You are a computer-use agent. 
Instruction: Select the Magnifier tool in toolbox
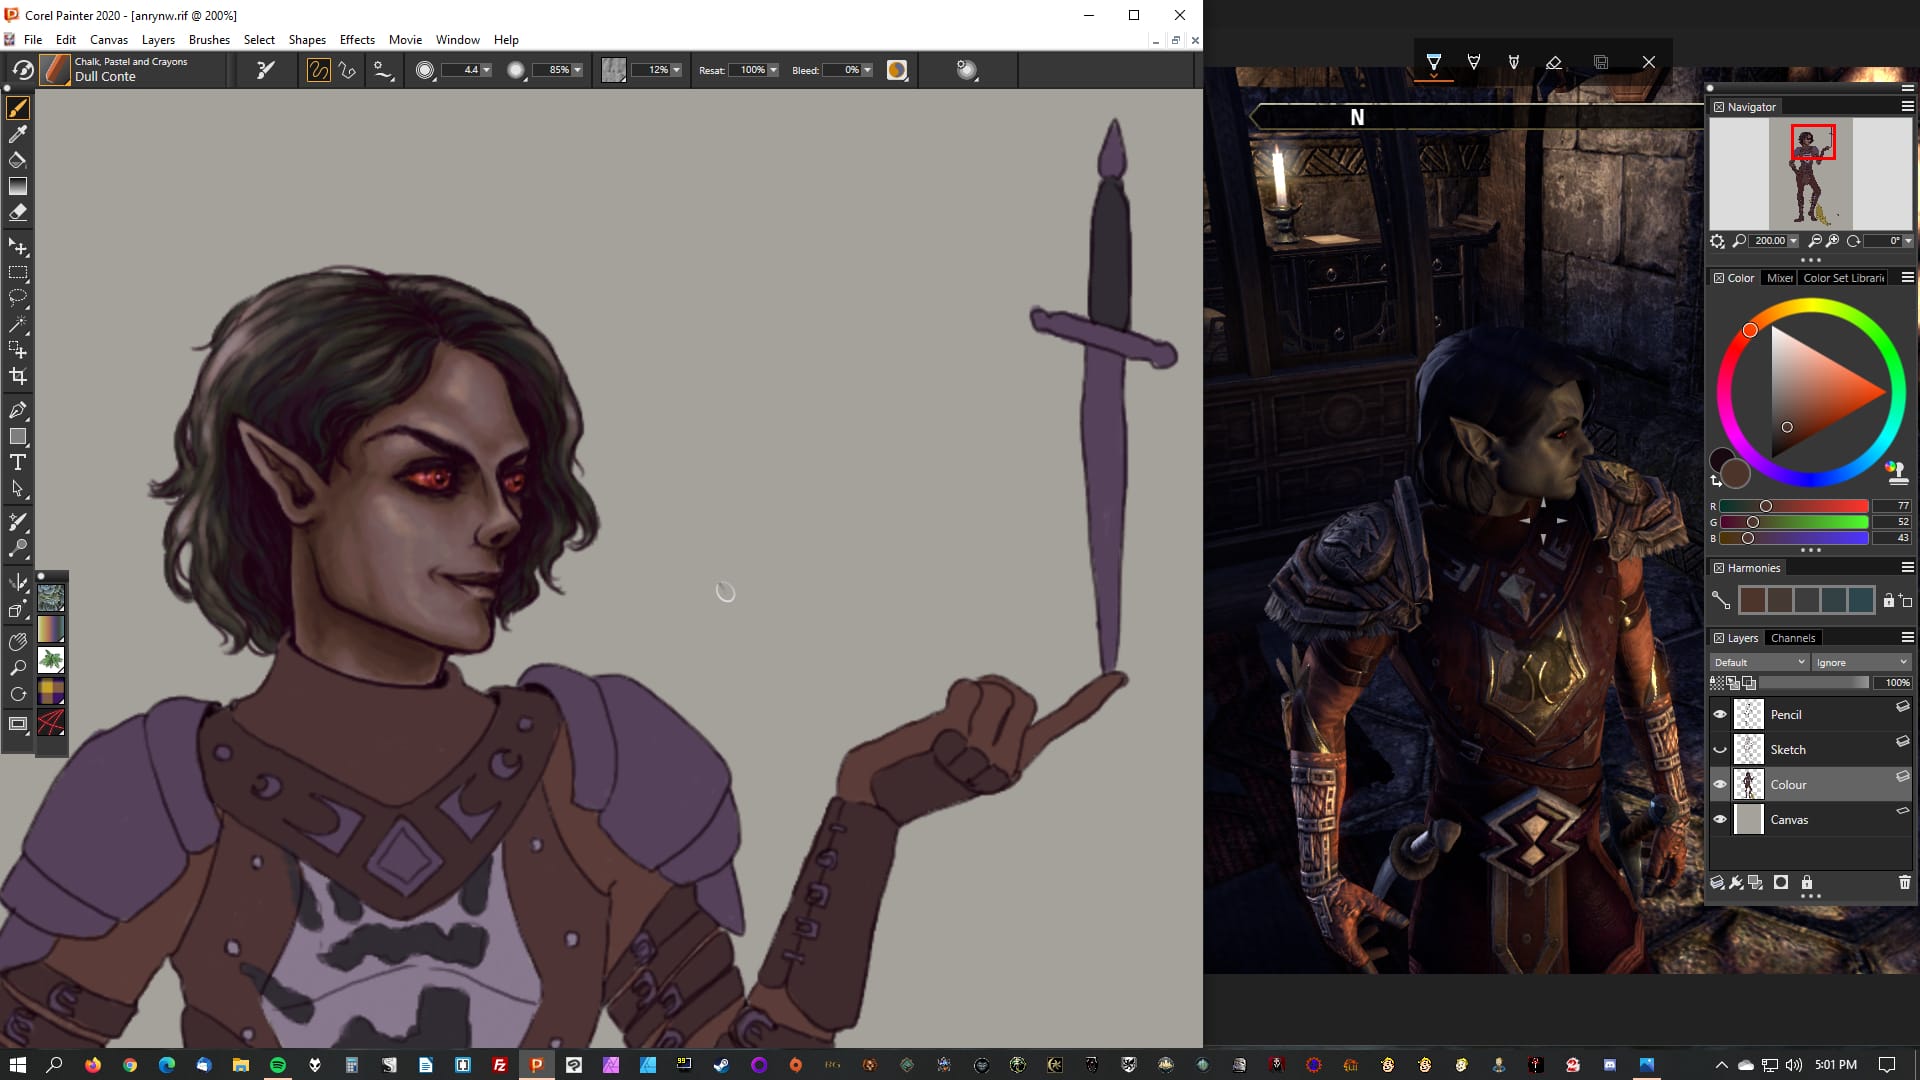(18, 668)
